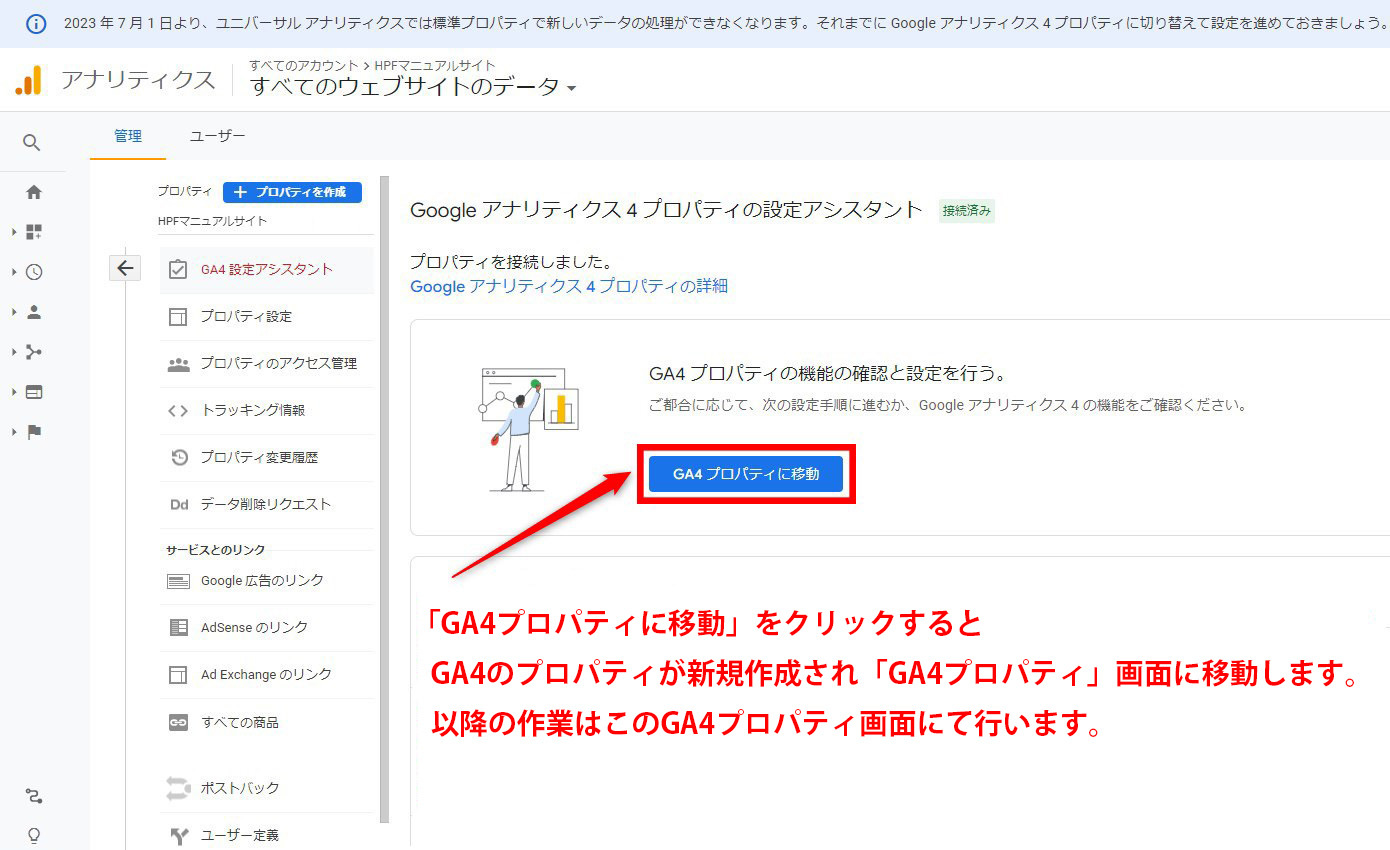Expand the Conversions section arrow in left rail
Viewport: 1390px width, 850px height.
pyautogui.click(x=15, y=432)
